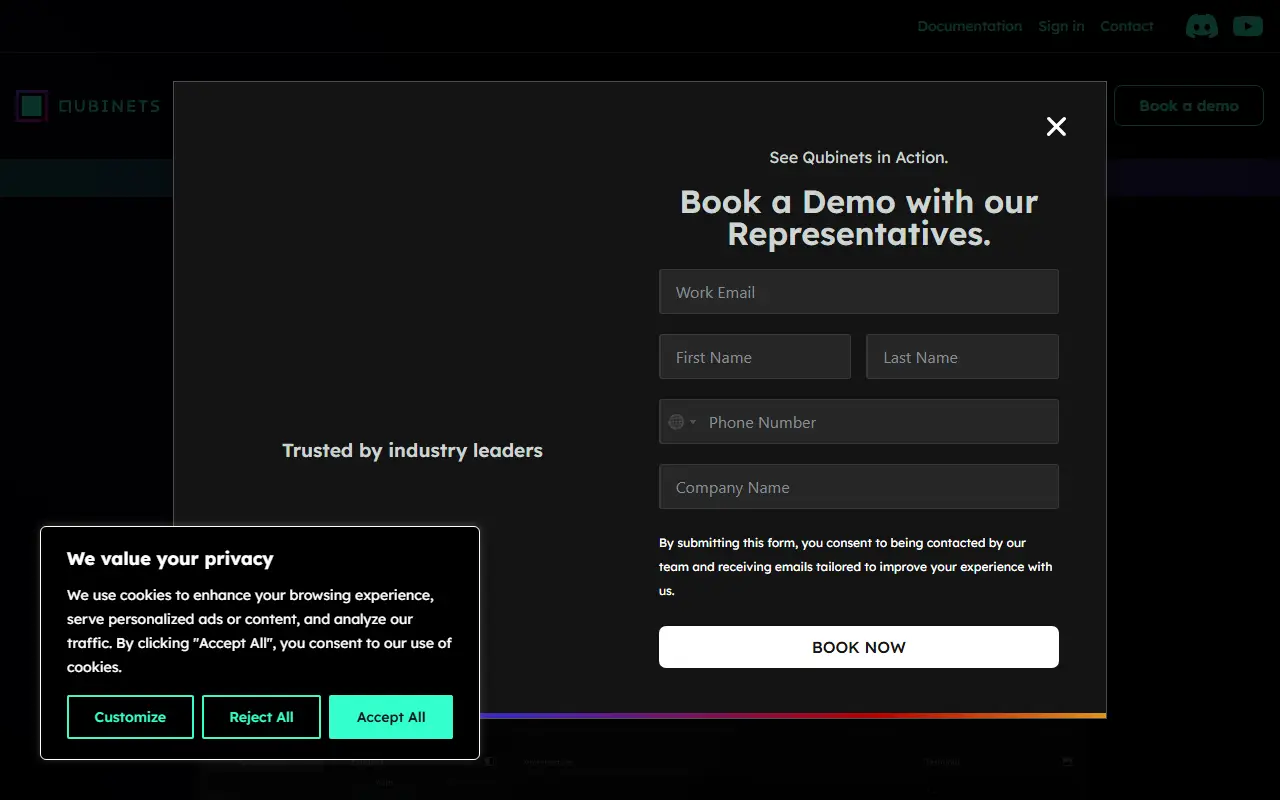Click the "We value your privacy" heading
1280x800 pixels.
(x=170, y=559)
